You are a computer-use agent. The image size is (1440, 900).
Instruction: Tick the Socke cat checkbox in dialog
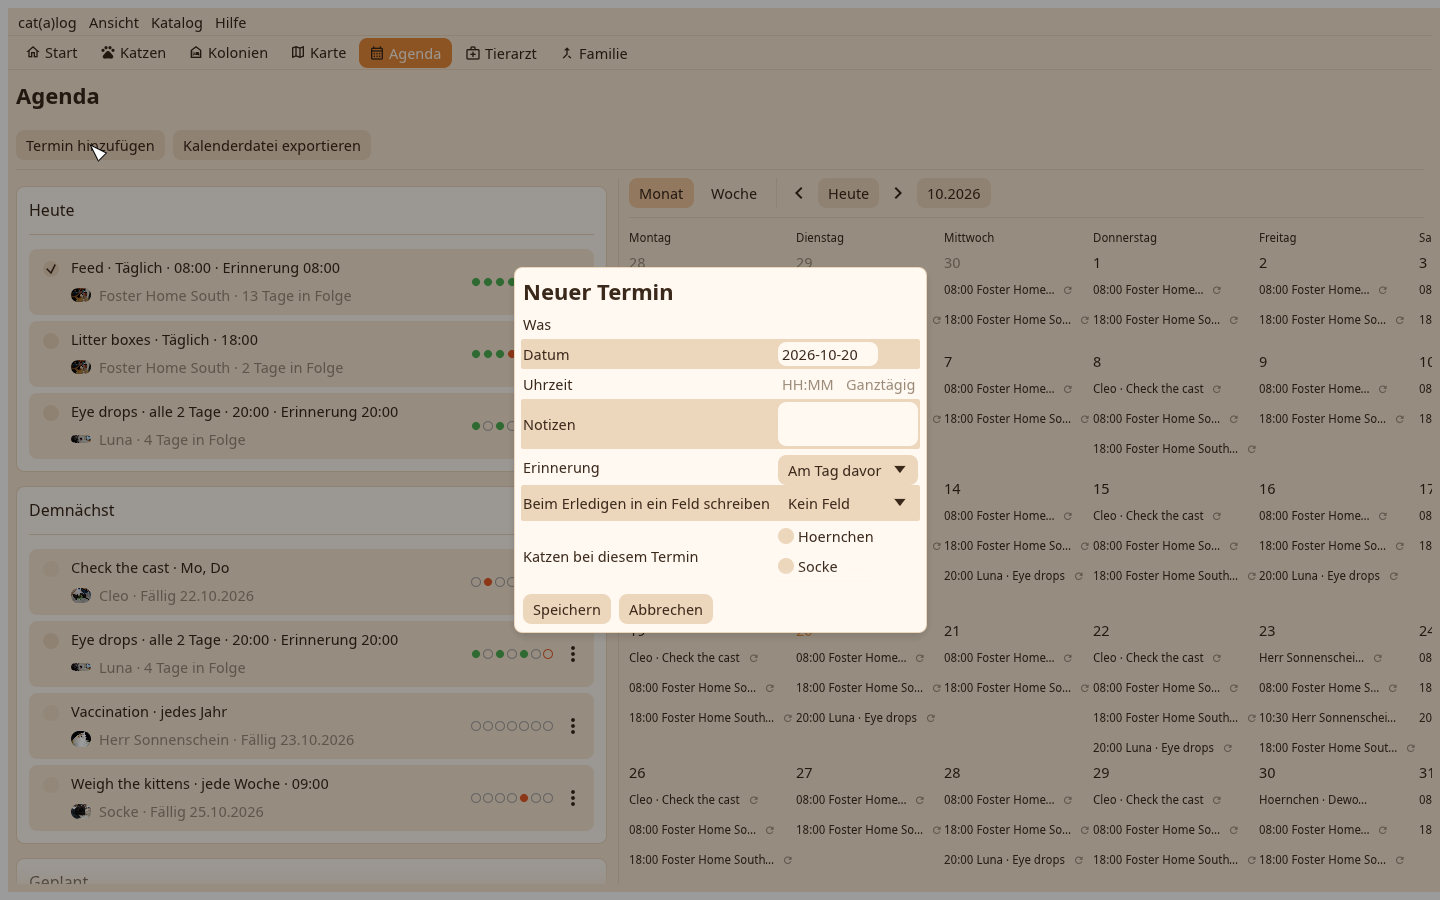[x=786, y=566]
